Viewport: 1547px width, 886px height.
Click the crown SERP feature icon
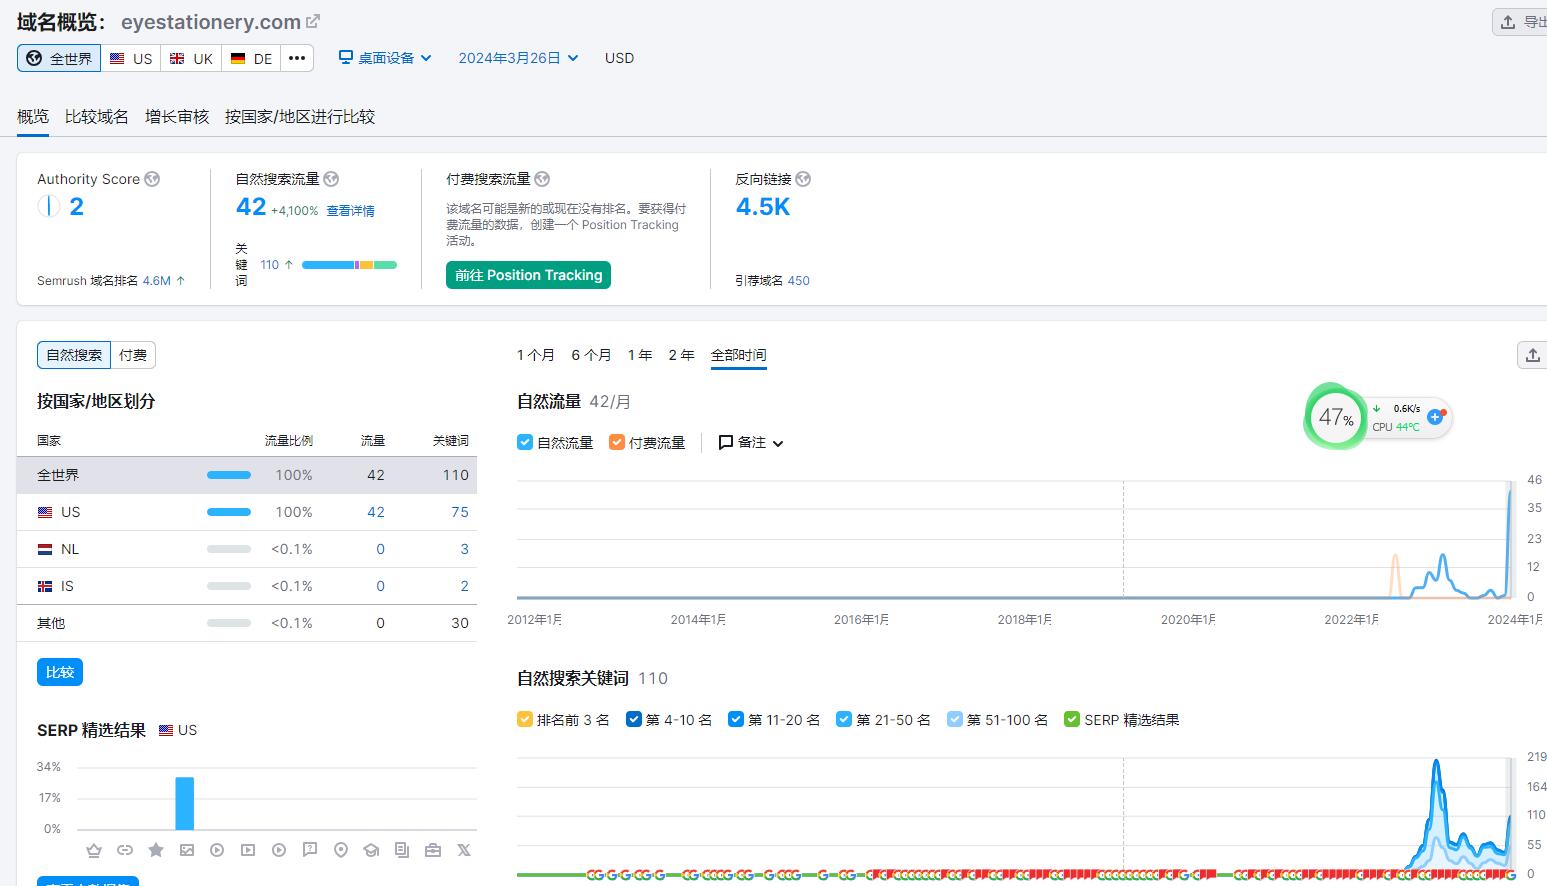[x=94, y=850]
